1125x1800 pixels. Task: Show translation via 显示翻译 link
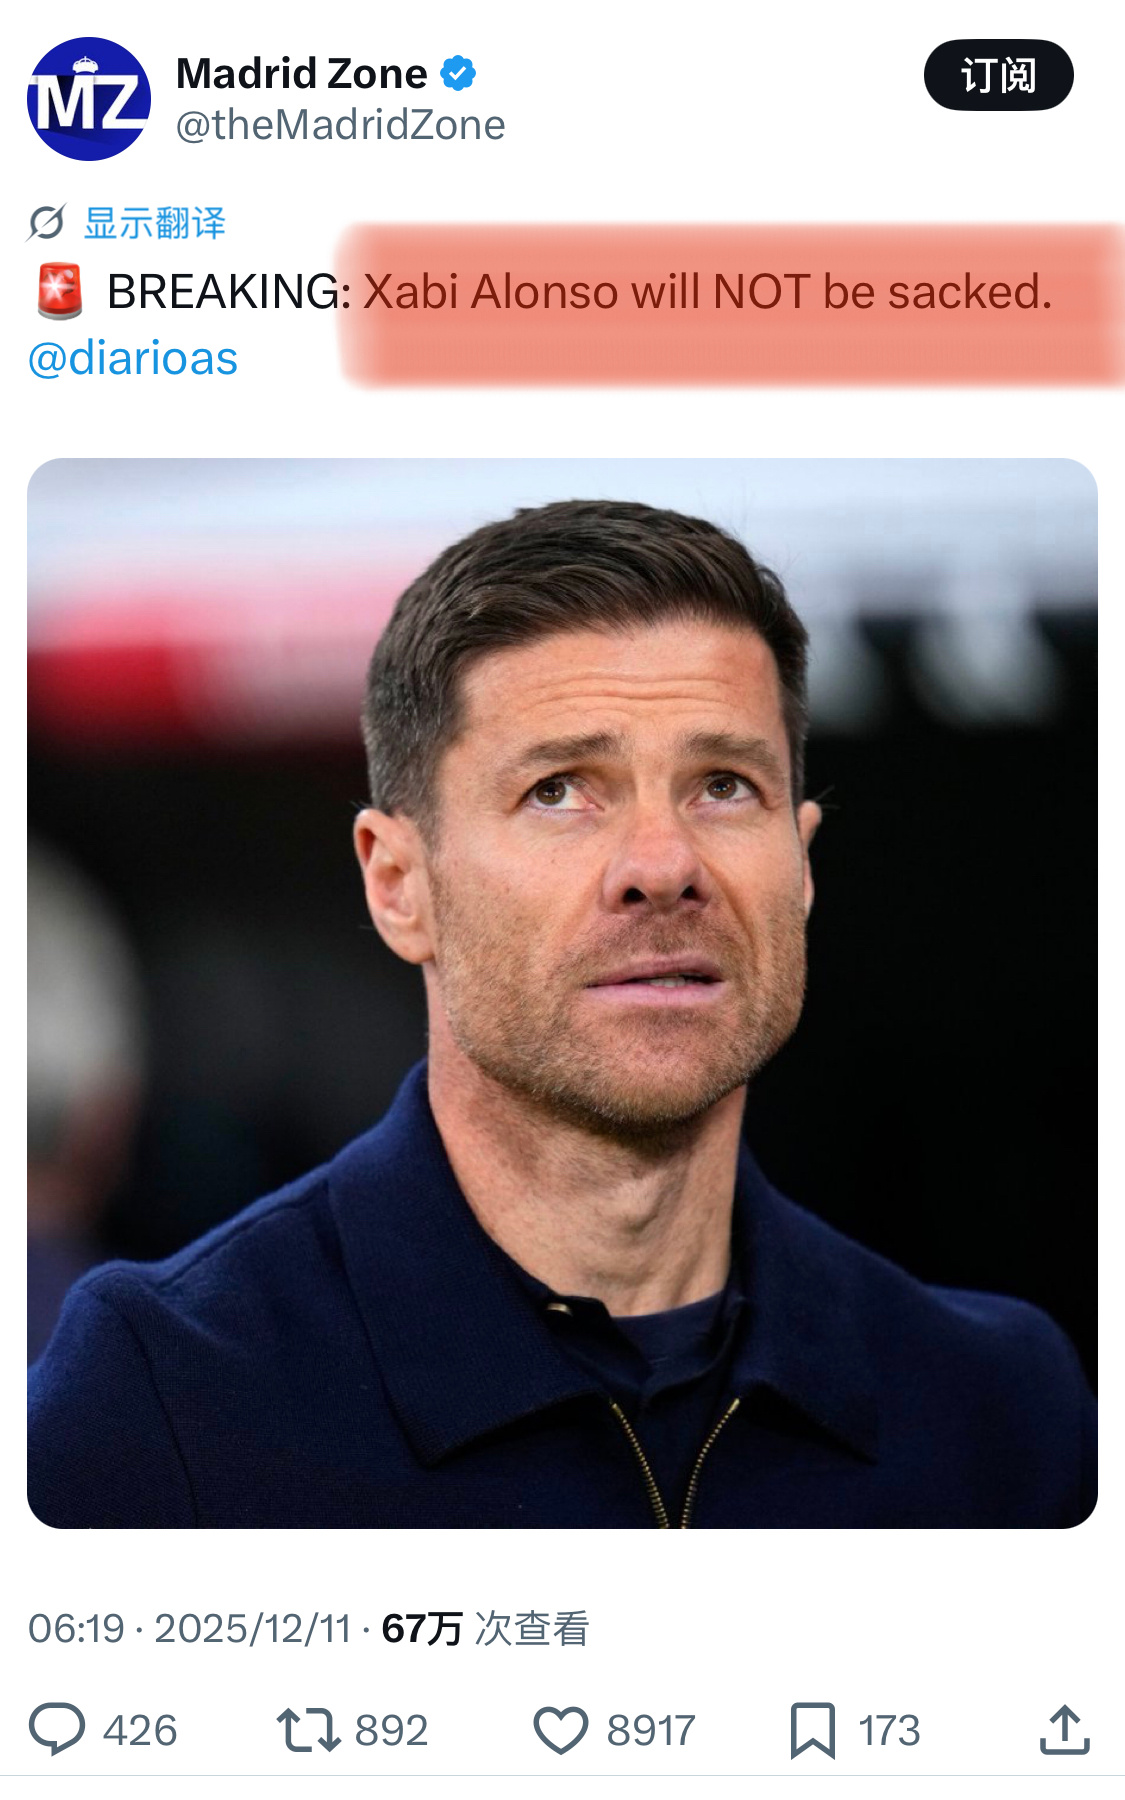click(x=155, y=222)
